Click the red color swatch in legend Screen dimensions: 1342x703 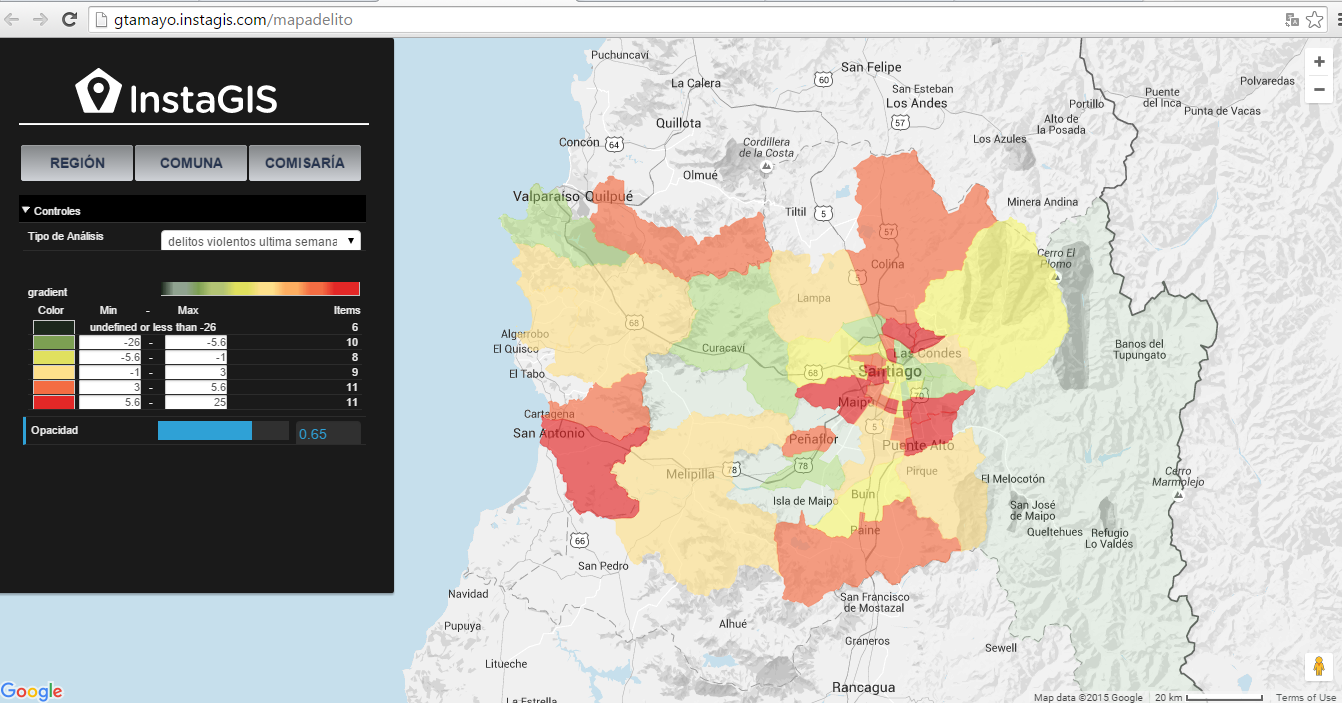point(54,402)
